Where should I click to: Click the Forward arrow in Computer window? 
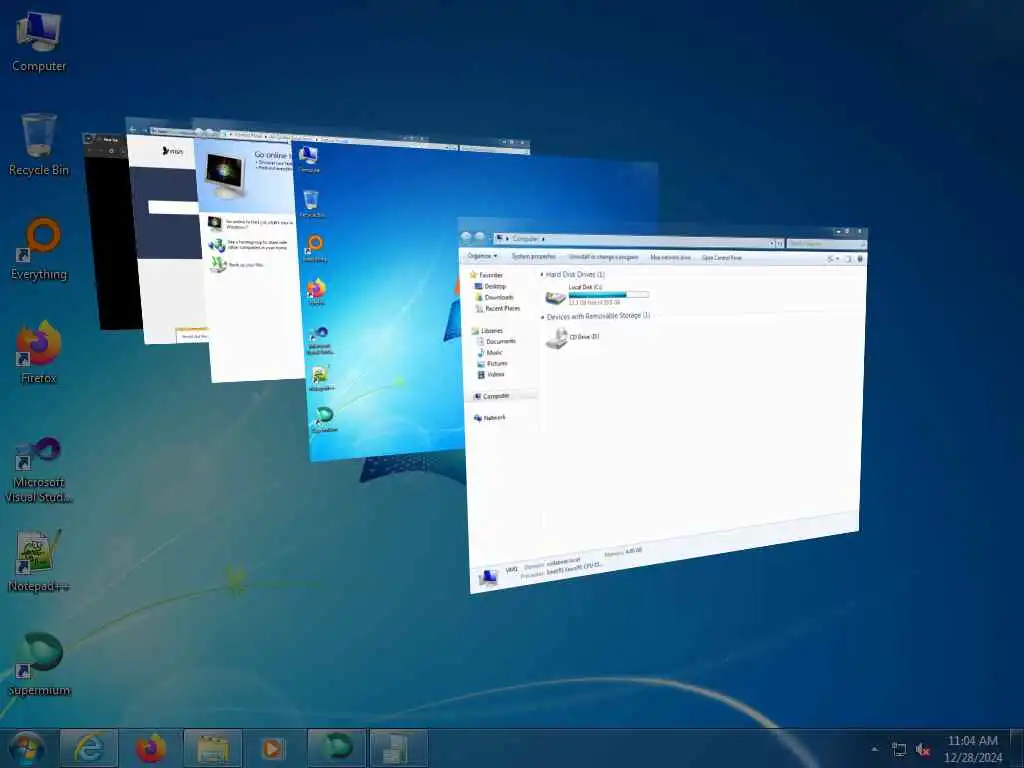(x=480, y=238)
